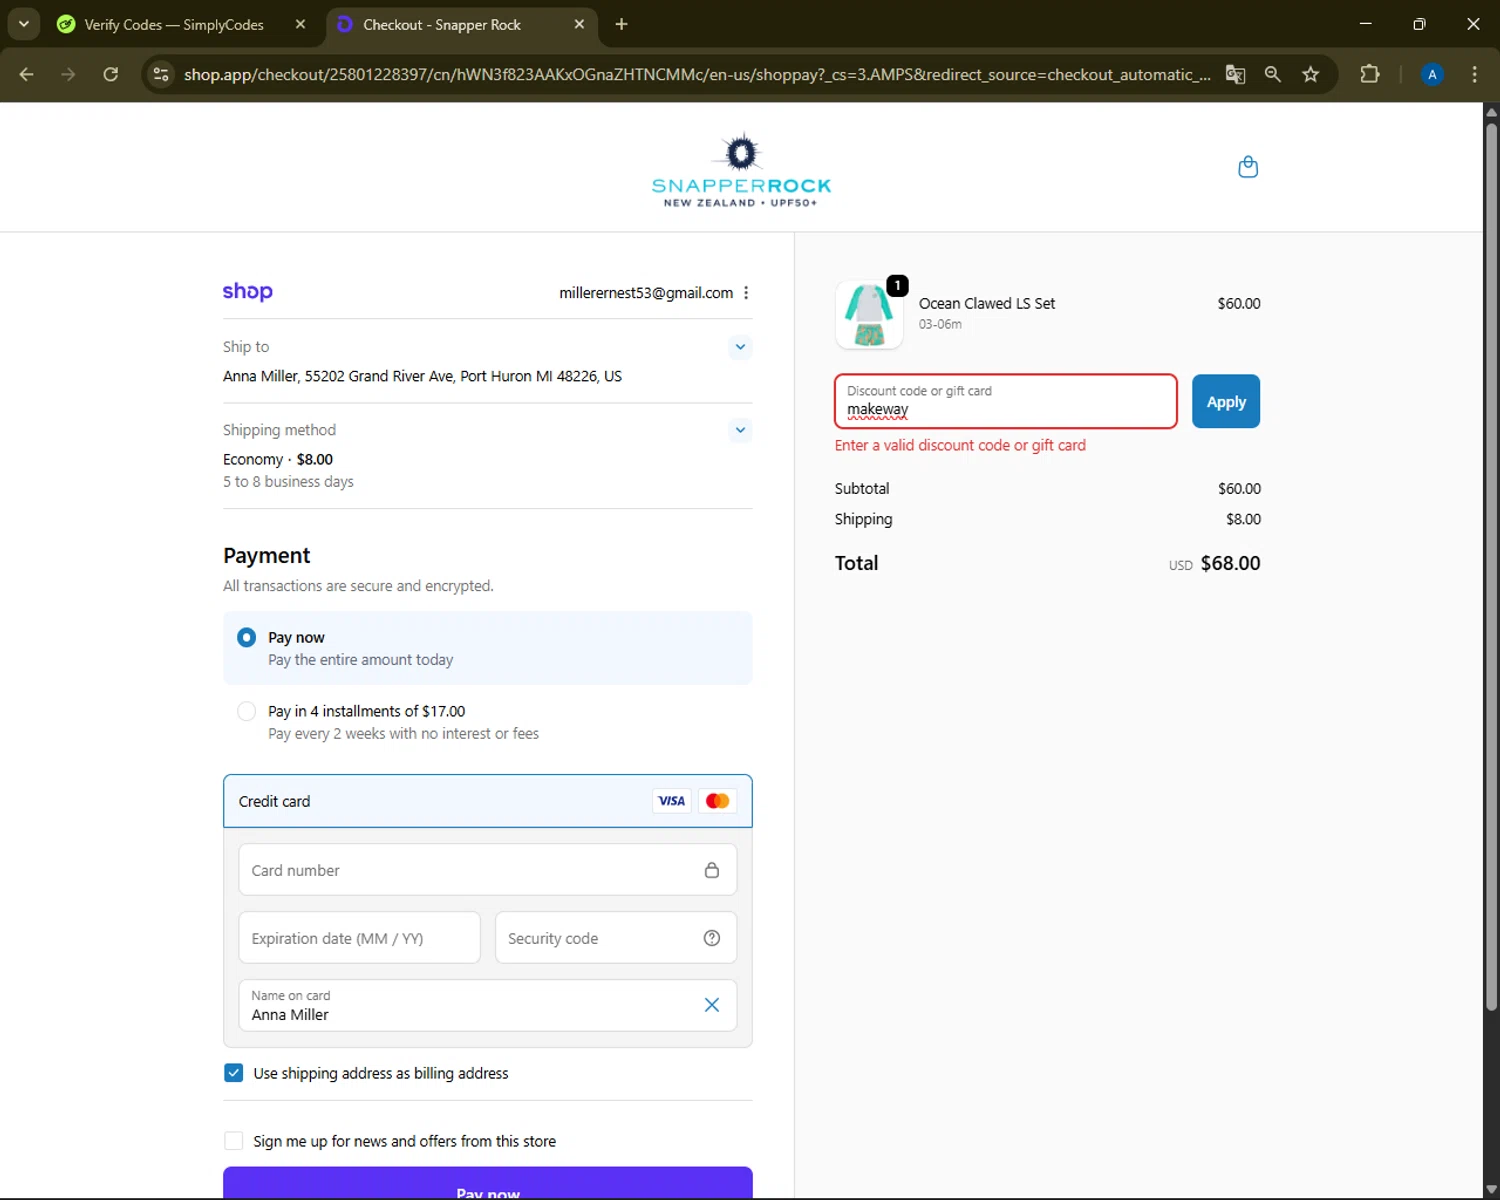Focus the Card number field

[x=488, y=870]
